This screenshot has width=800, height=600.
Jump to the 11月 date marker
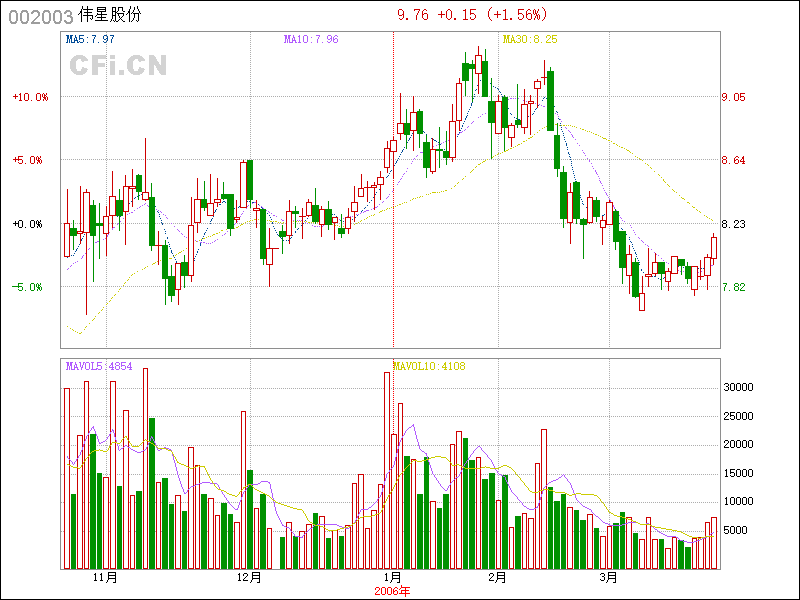coord(105,578)
